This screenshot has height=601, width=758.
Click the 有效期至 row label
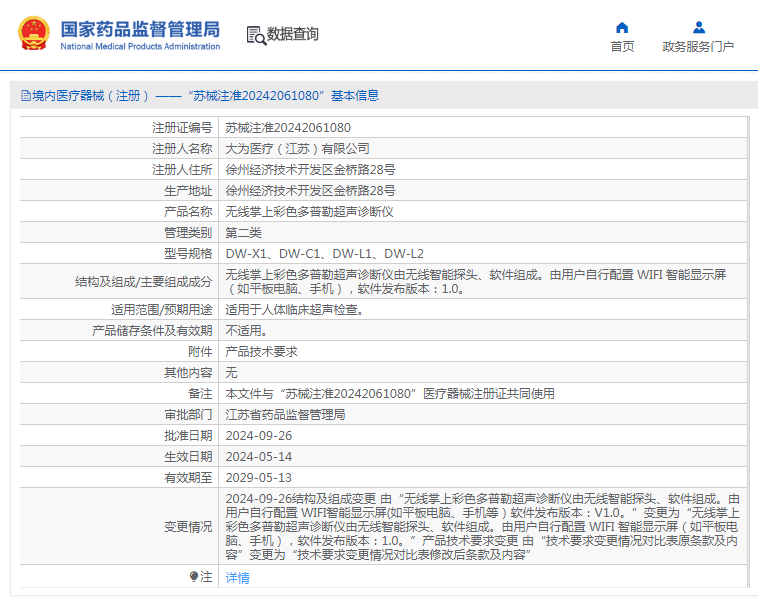point(188,478)
